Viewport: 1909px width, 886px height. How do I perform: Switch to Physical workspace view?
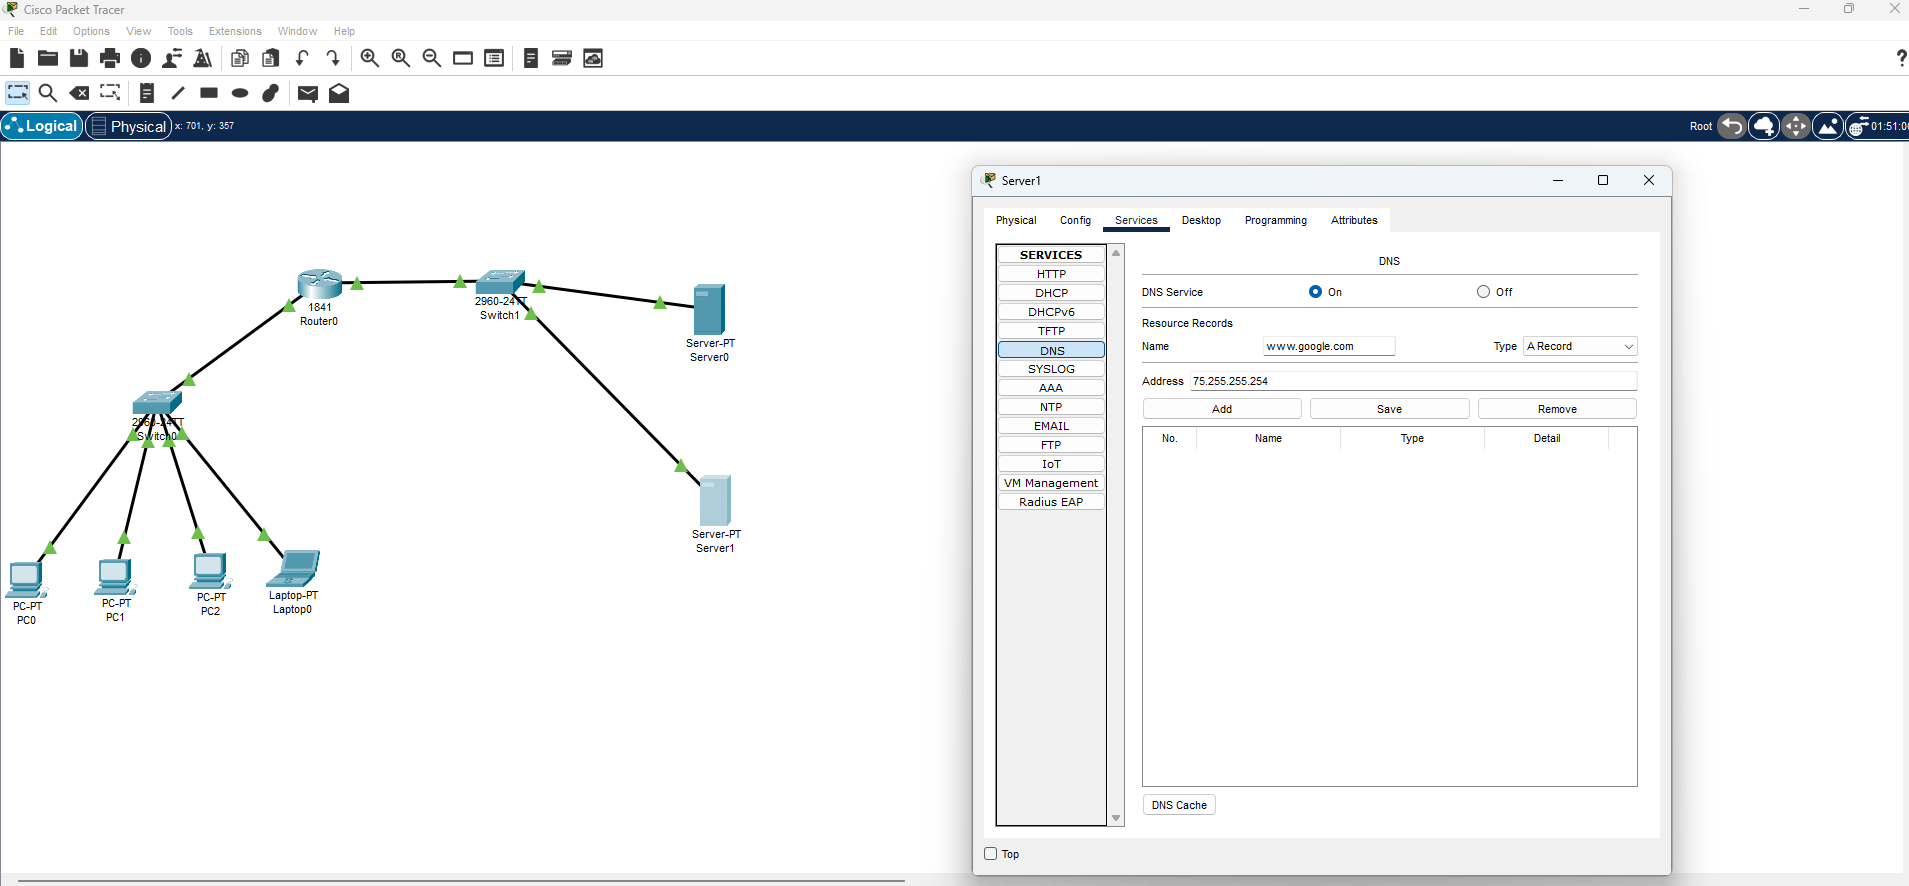(x=129, y=126)
